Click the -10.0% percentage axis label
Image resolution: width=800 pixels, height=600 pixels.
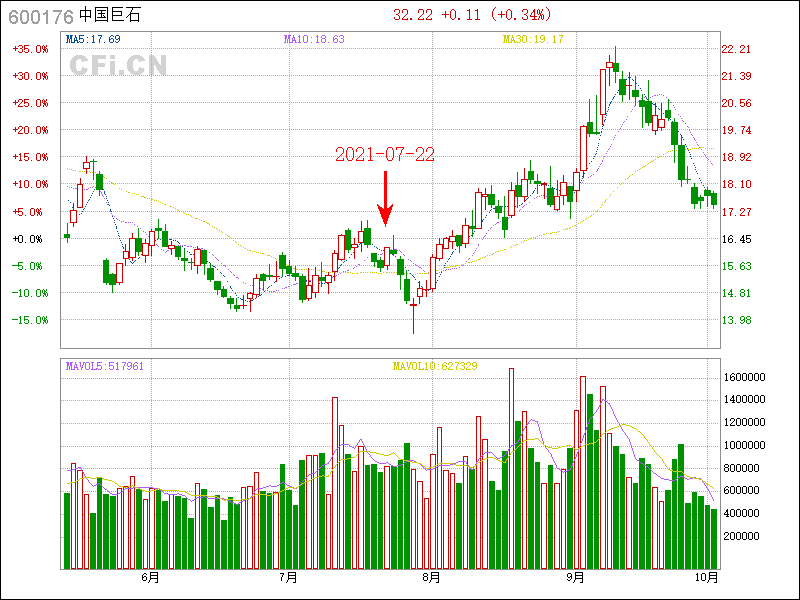coord(31,293)
